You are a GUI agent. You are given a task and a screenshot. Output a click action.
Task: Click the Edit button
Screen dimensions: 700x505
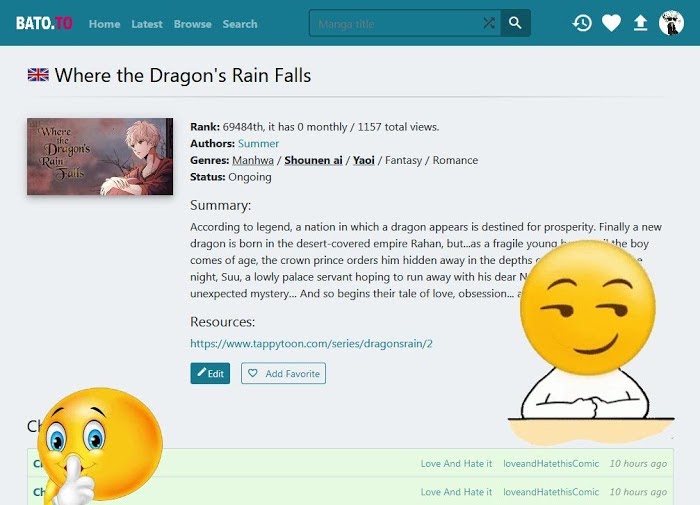(210, 373)
